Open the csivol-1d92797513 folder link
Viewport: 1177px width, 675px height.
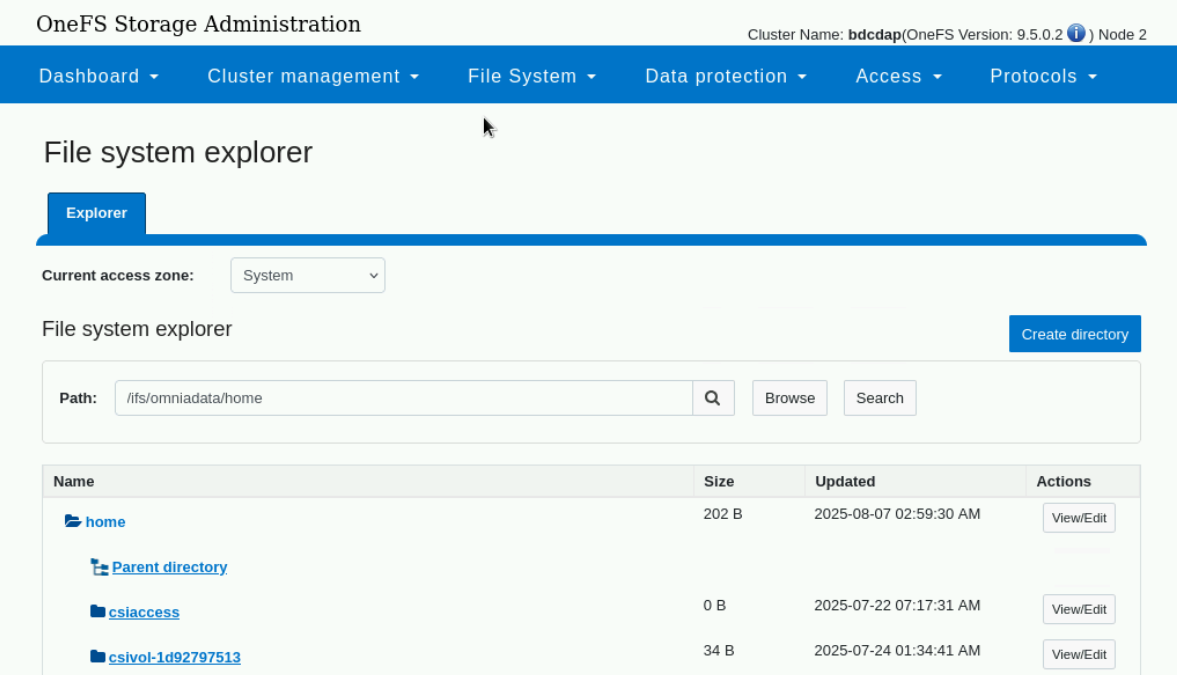pos(175,657)
